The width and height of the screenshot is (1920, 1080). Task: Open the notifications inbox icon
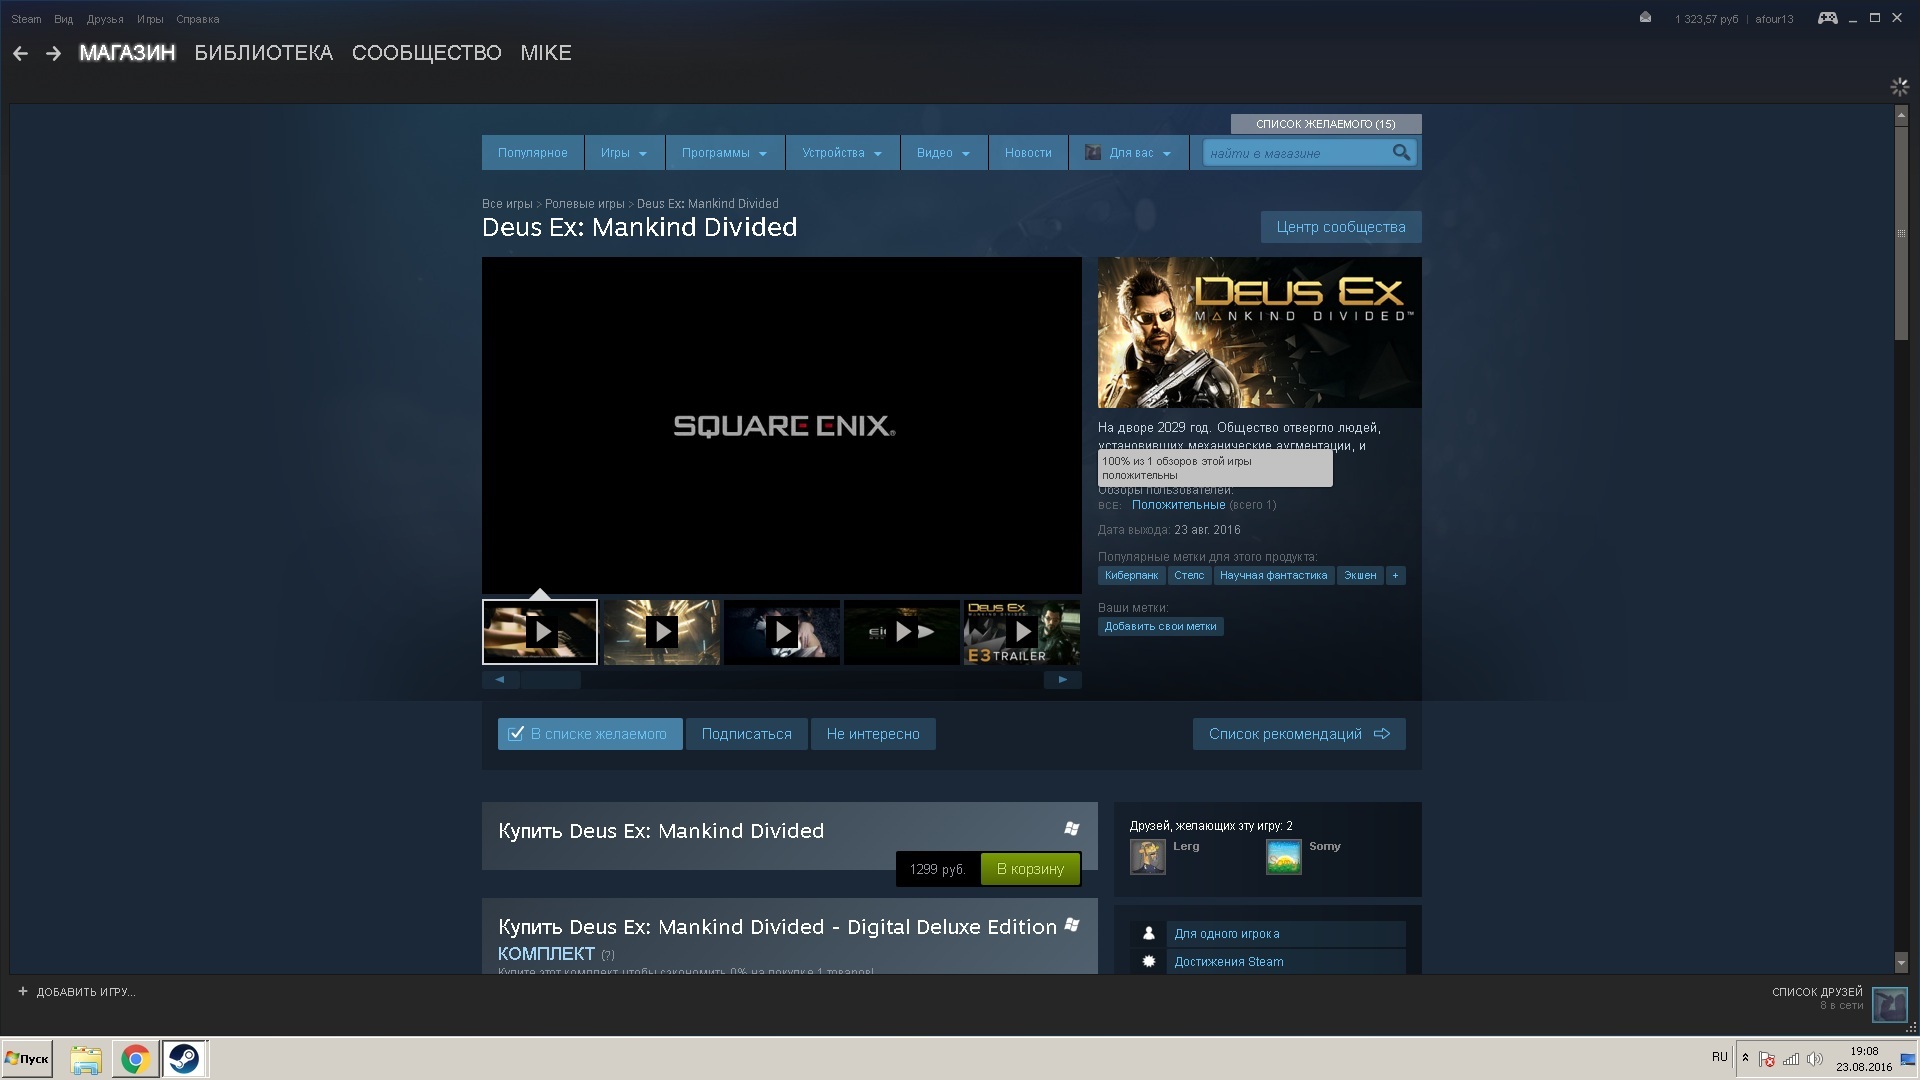1645,18
